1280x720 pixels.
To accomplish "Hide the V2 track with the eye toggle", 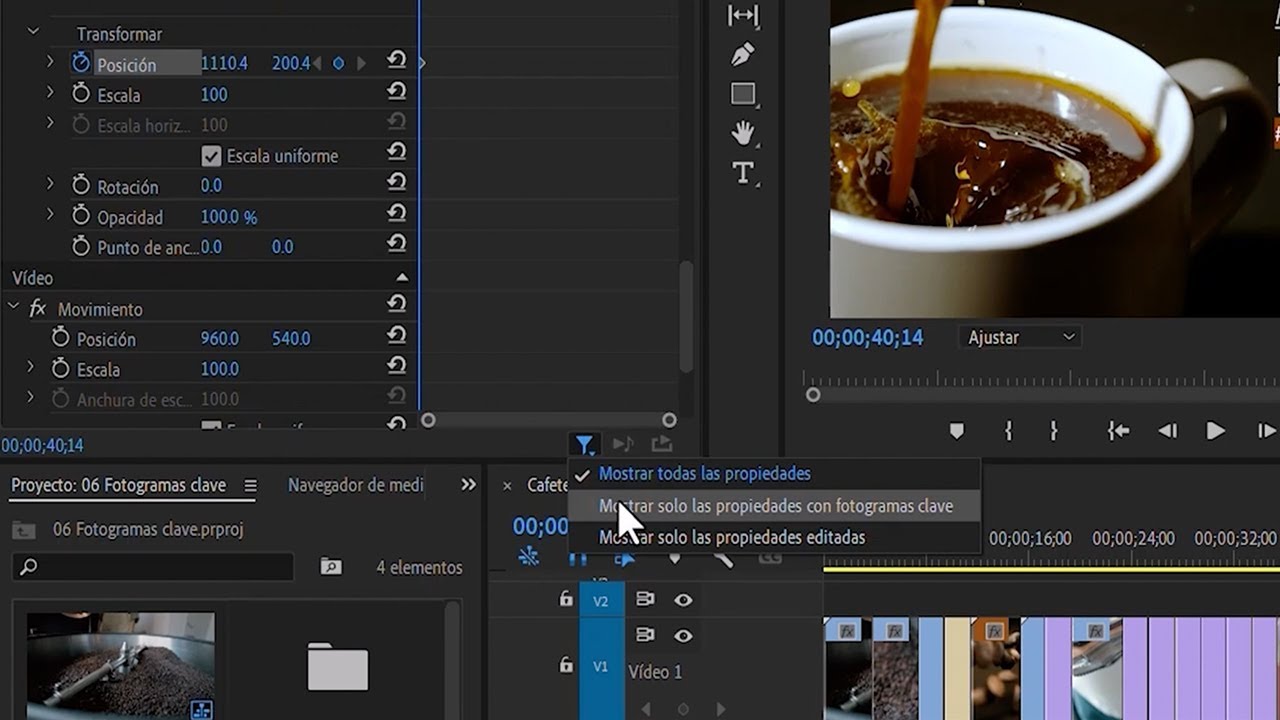I will 684,600.
